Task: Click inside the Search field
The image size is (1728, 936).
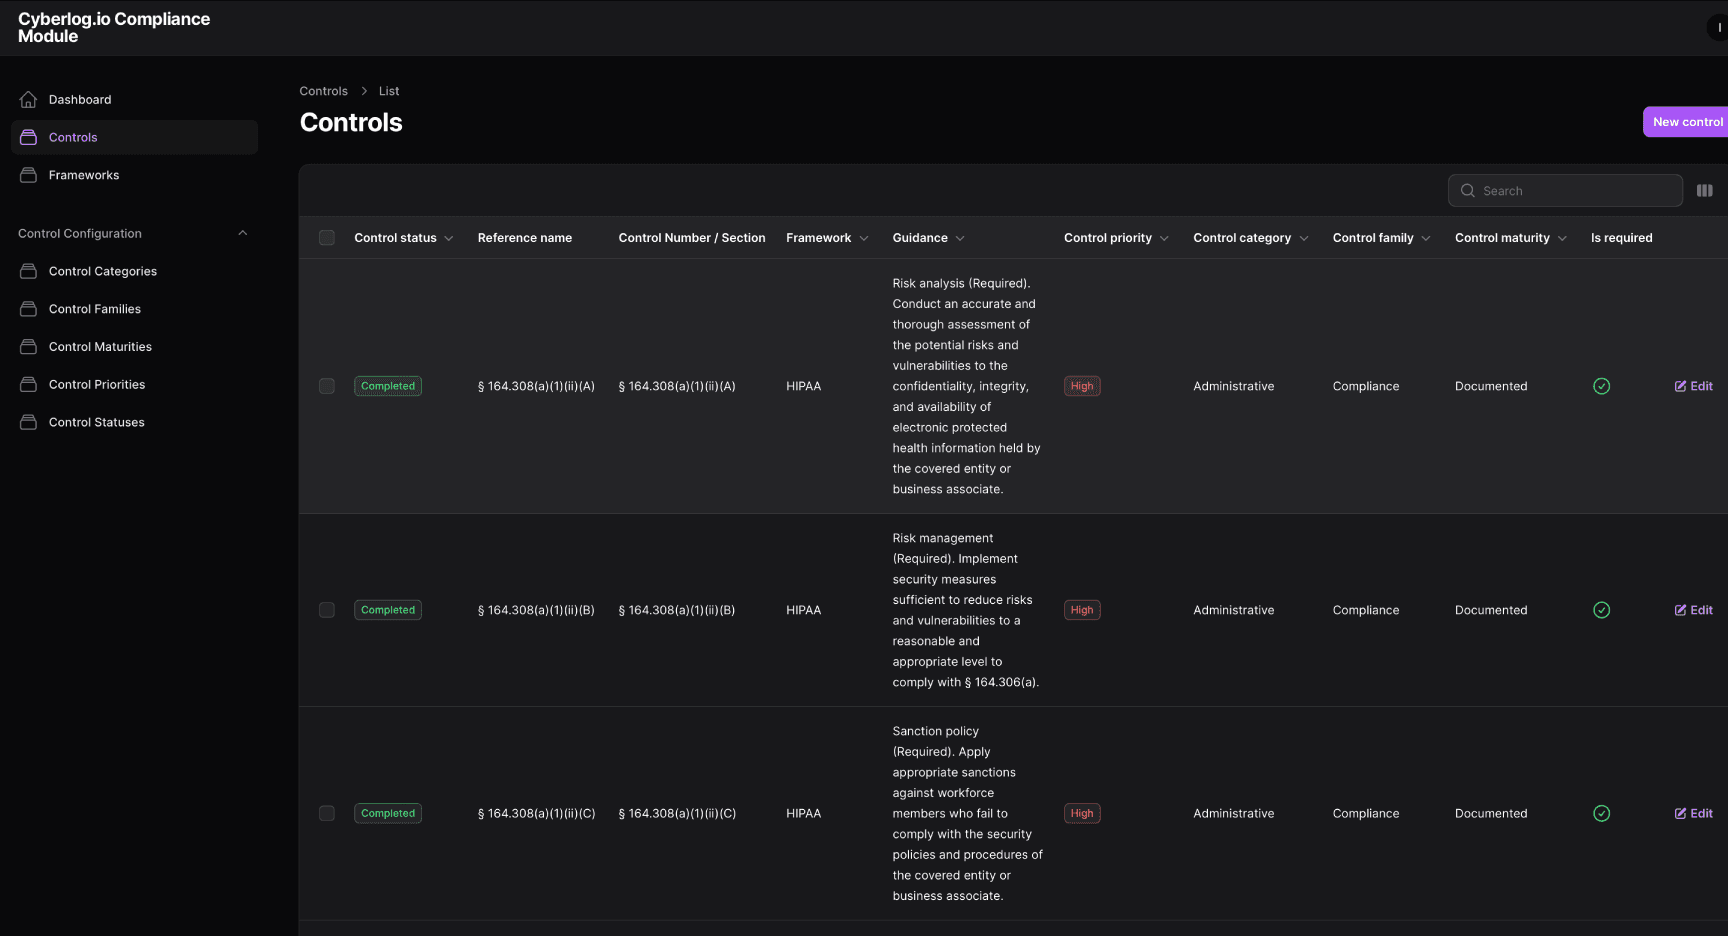Action: pos(1565,190)
